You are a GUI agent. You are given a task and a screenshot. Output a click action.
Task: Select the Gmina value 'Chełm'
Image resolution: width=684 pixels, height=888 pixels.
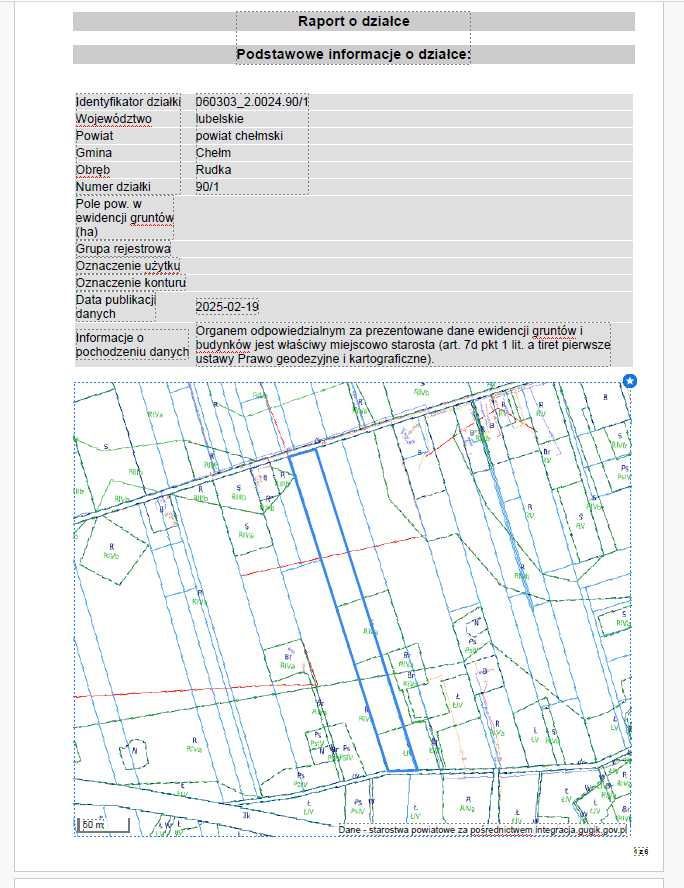pyautogui.click(x=213, y=153)
